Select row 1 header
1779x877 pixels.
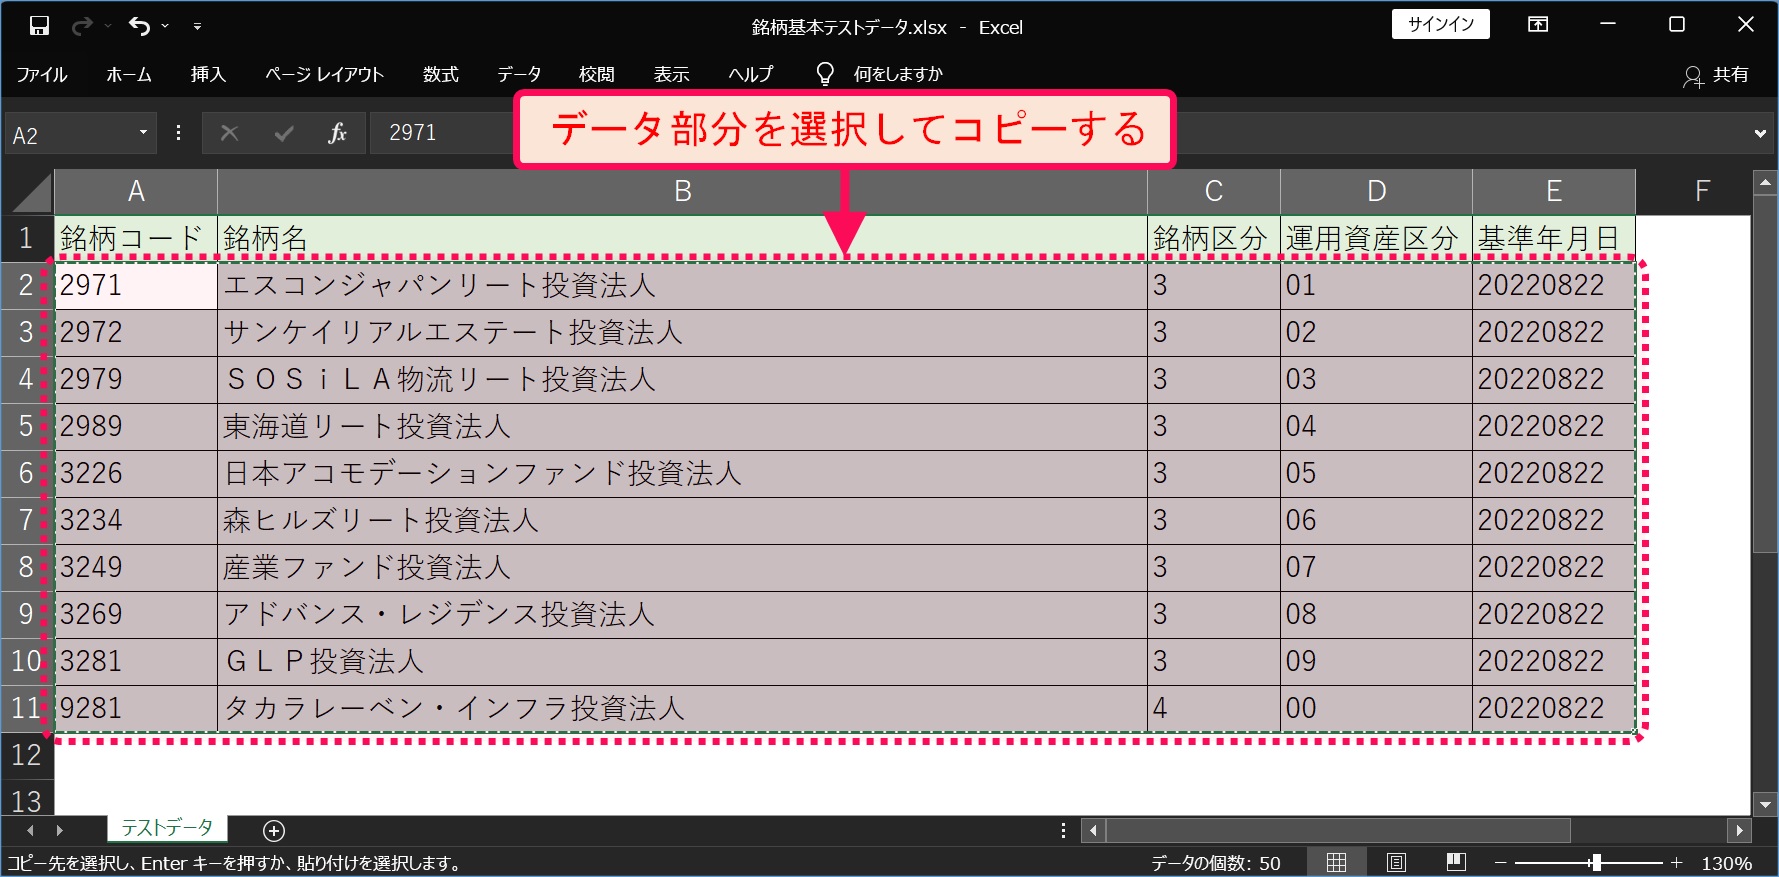[x=27, y=238]
